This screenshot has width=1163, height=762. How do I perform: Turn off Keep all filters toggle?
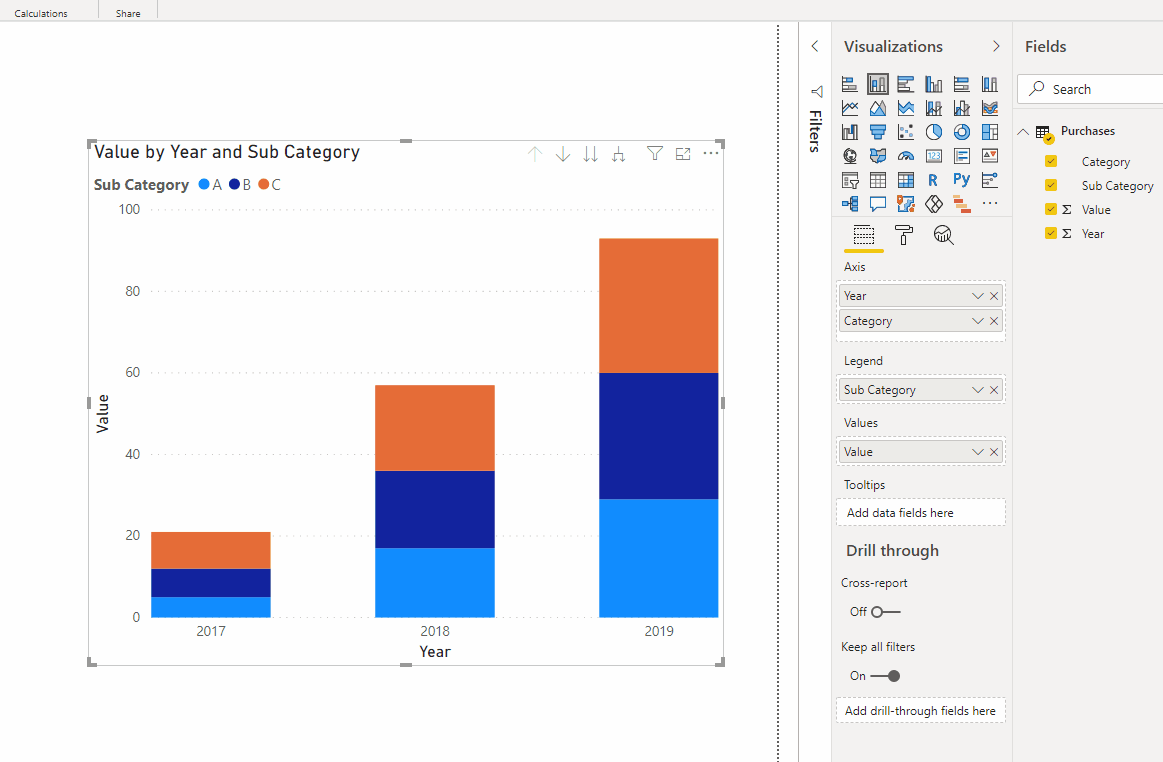(x=886, y=676)
